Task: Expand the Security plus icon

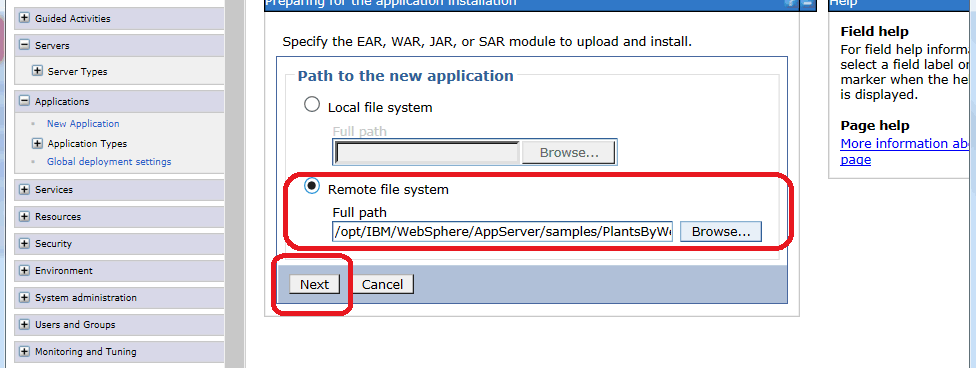Action: point(25,243)
